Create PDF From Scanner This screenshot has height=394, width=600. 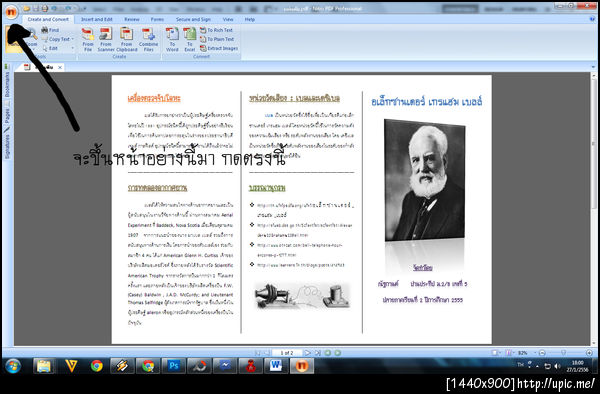coord(106,39)
